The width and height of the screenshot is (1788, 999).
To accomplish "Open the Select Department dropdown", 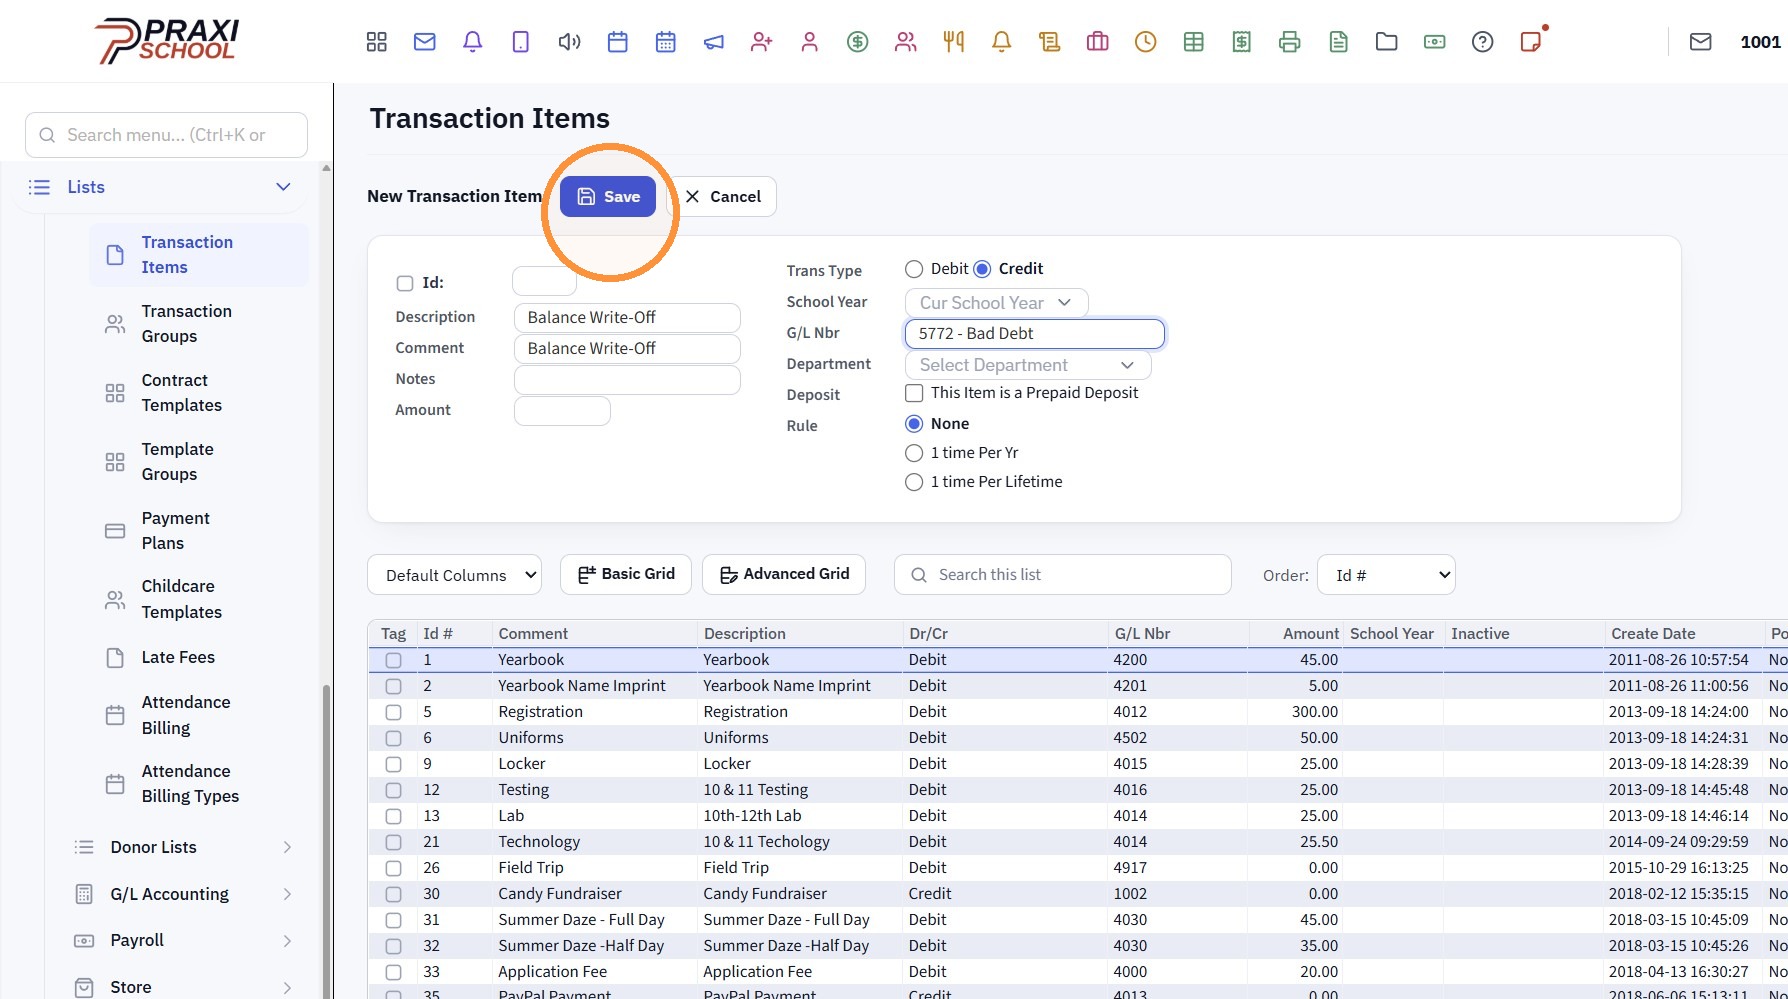I will coord(1028,365).
